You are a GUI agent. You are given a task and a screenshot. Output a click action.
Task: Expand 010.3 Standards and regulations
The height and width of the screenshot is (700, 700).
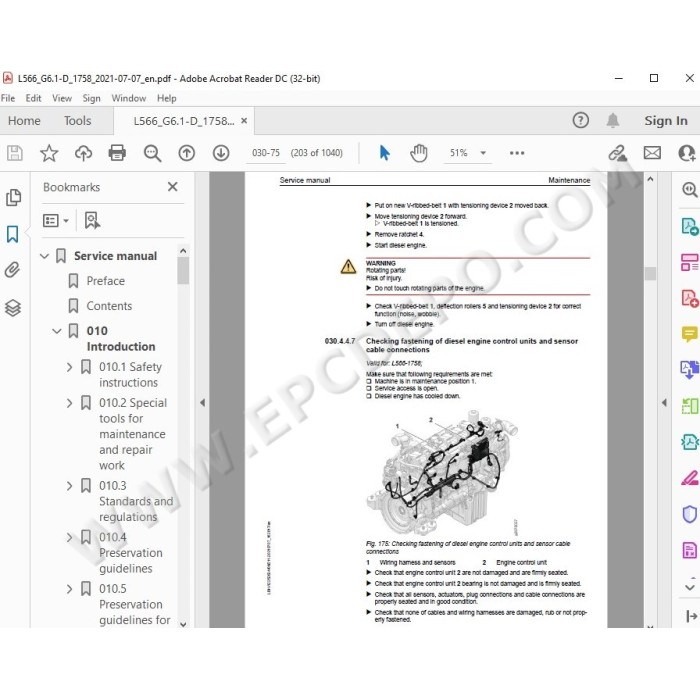69,486
